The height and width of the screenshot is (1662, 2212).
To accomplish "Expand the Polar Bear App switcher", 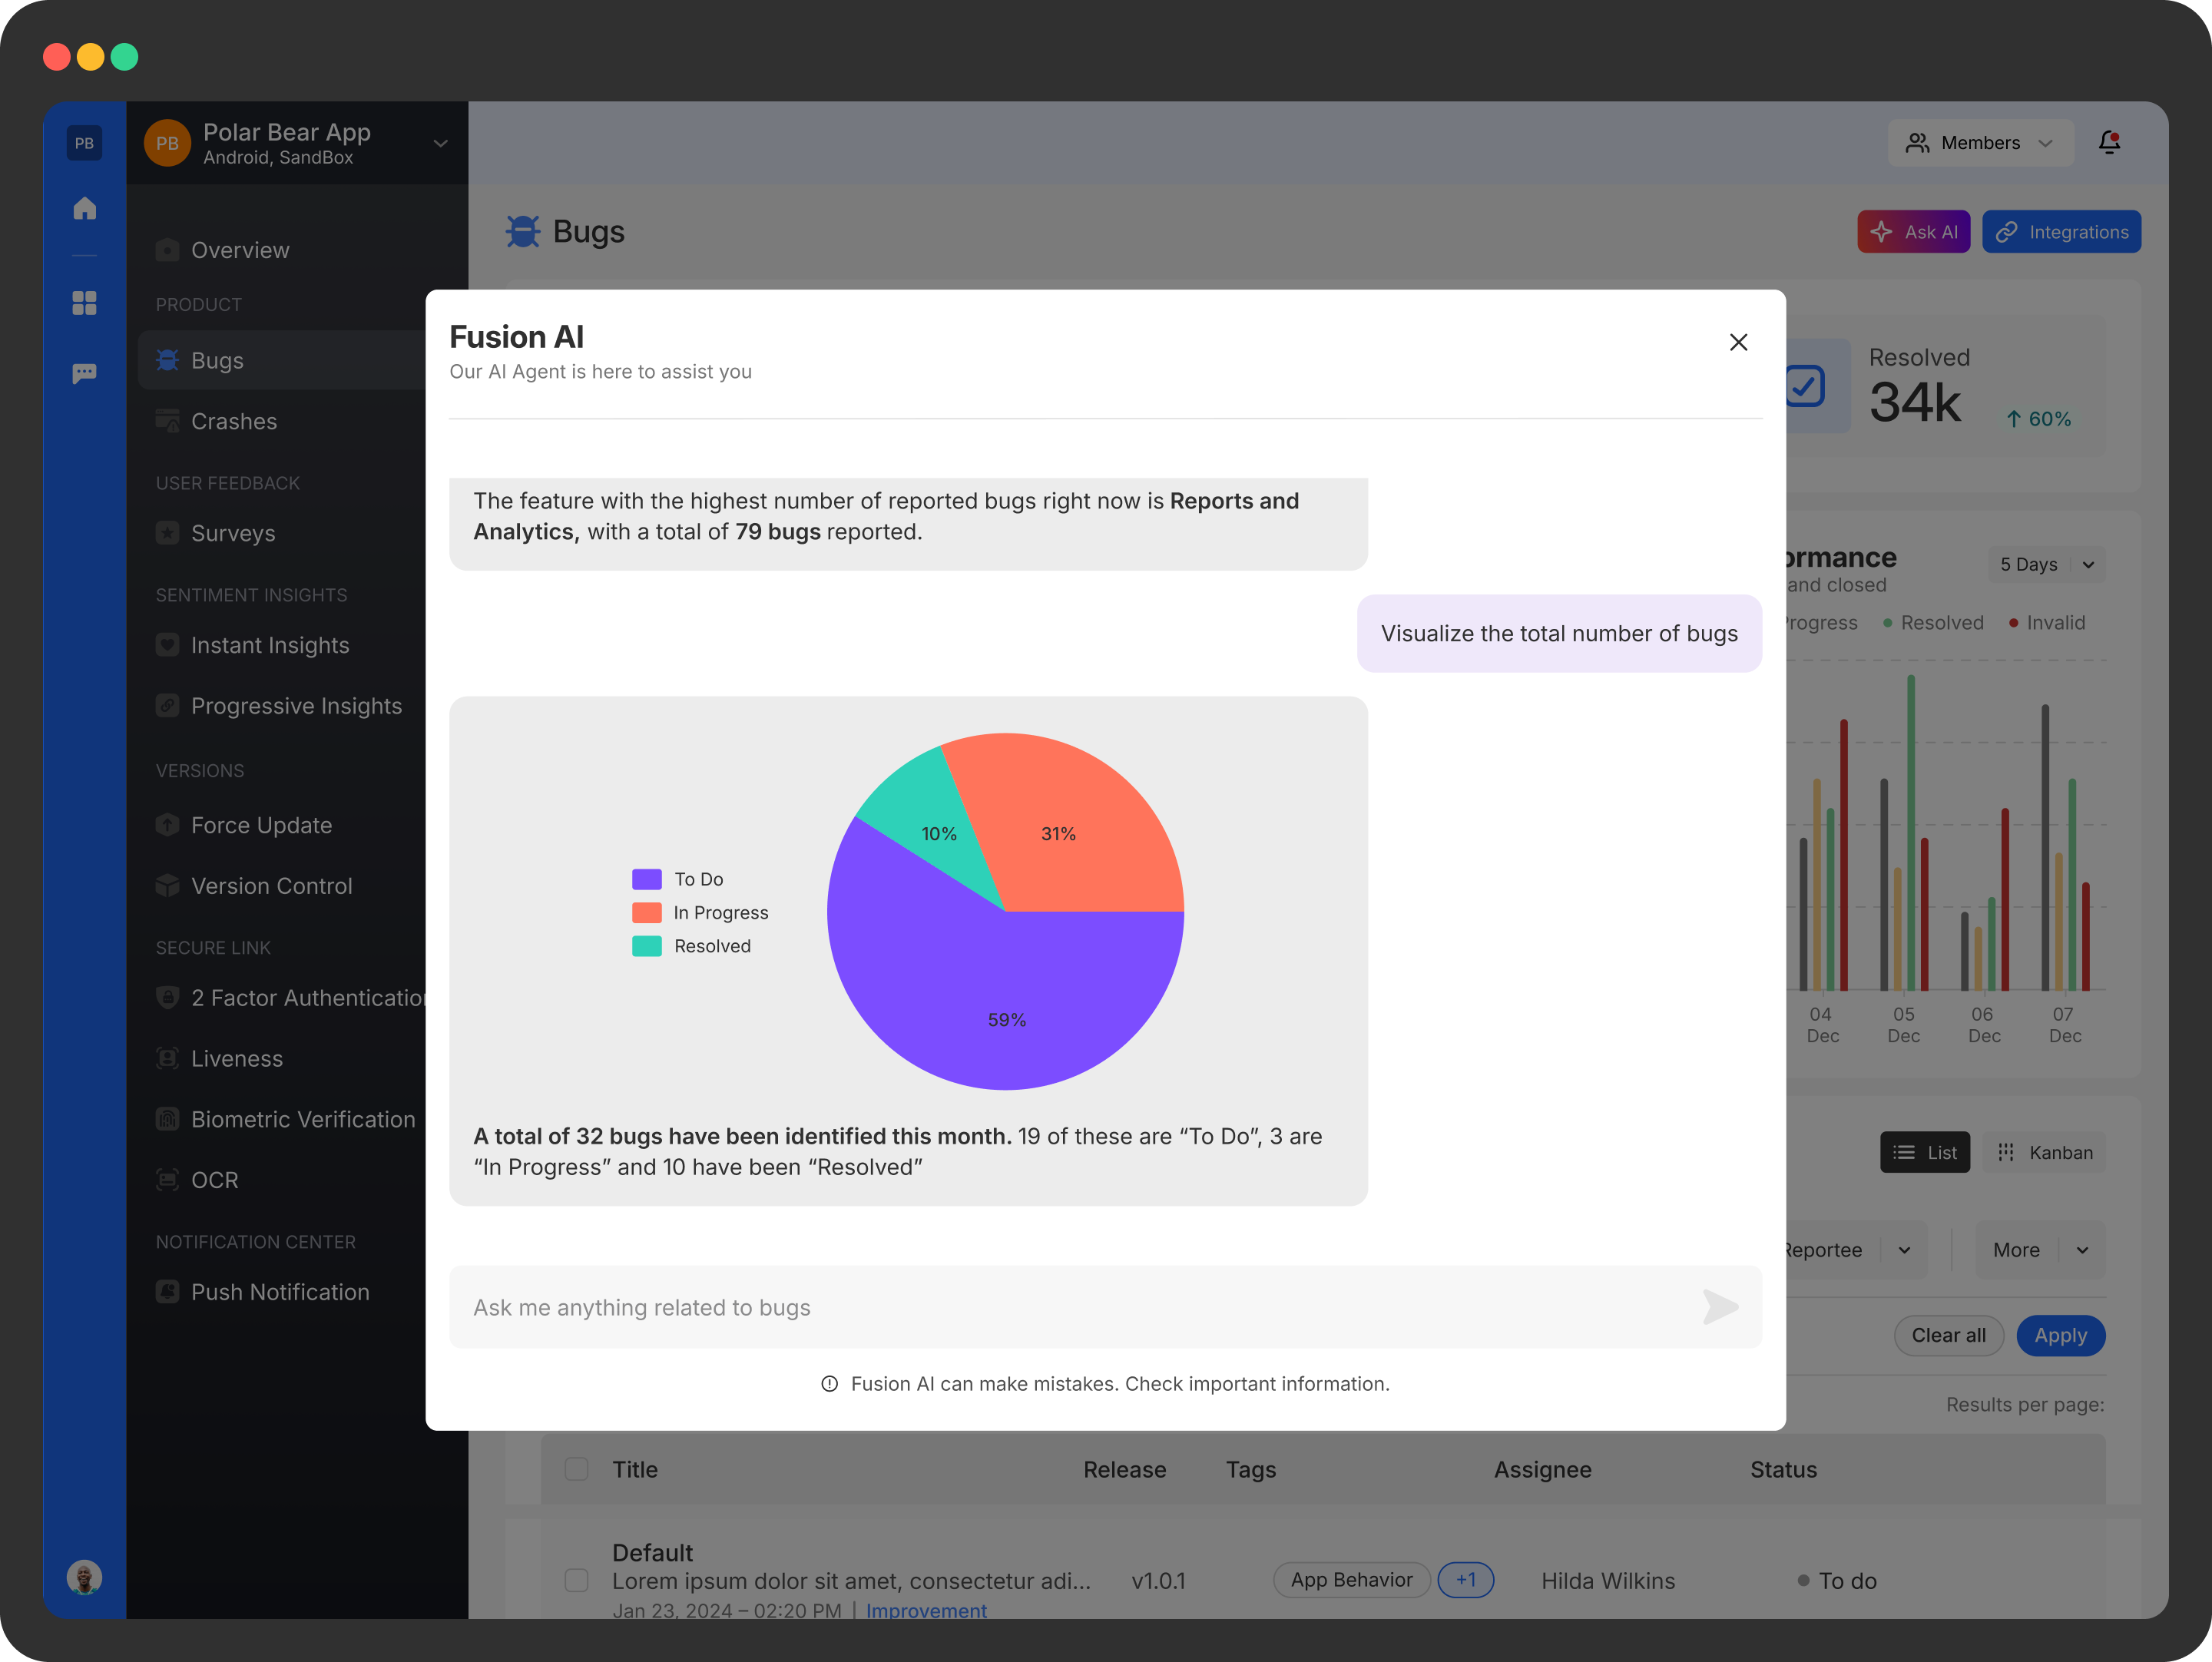I will (x=439, y=142).
